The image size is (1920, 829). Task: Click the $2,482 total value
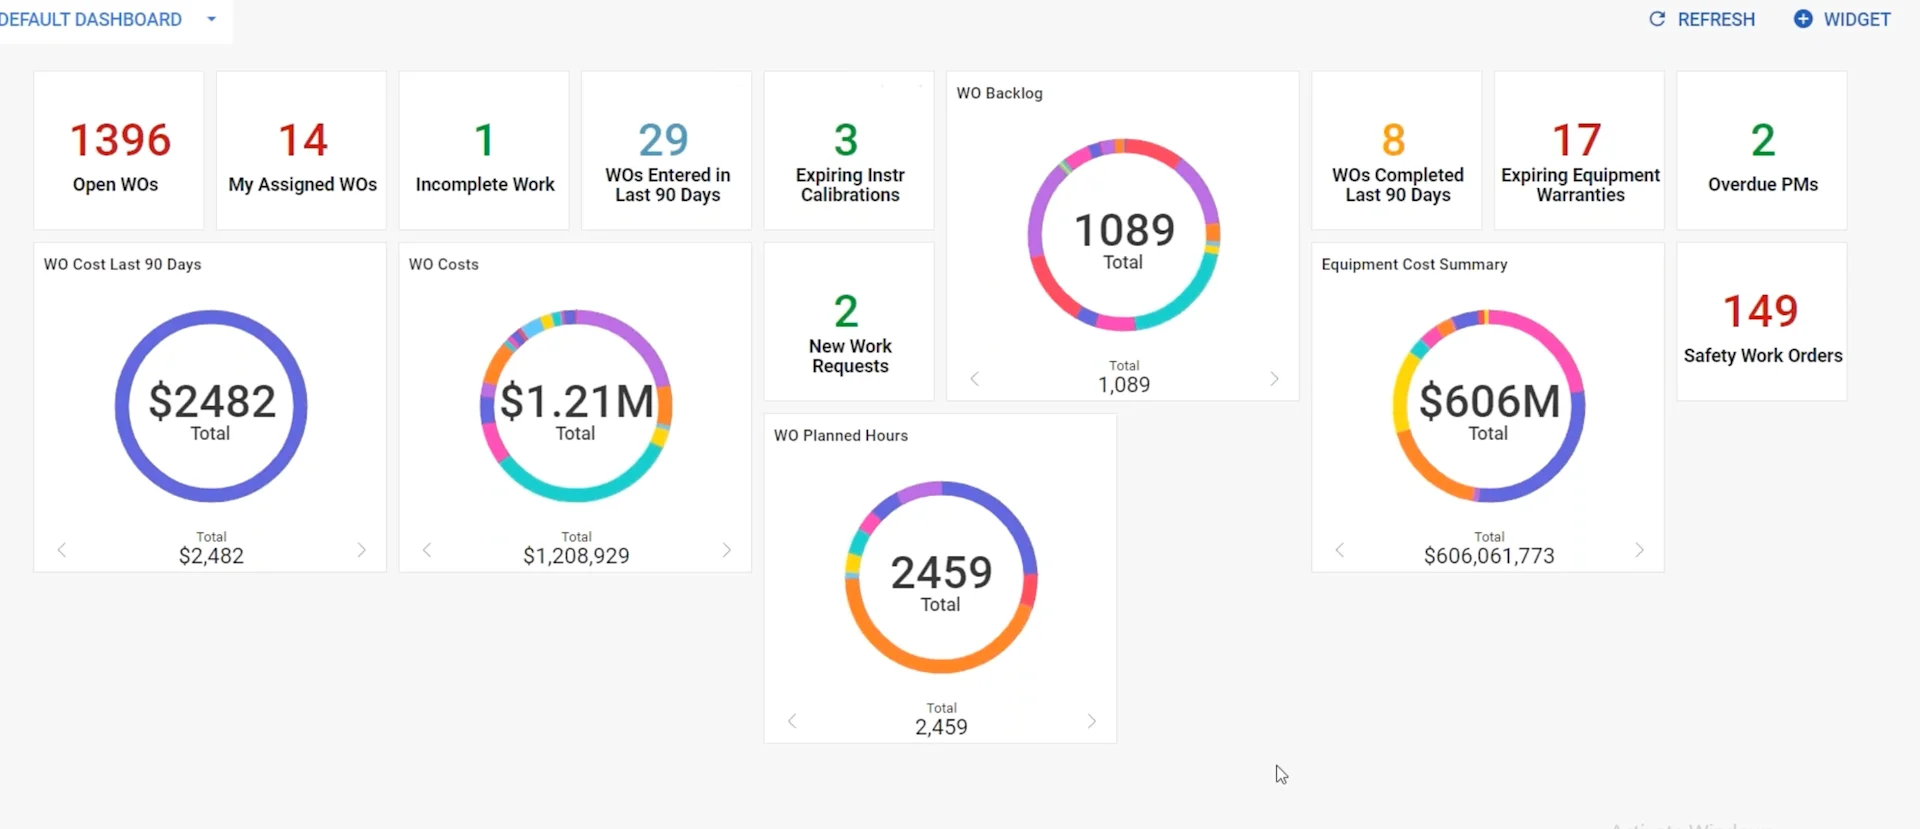coord(211,556)
